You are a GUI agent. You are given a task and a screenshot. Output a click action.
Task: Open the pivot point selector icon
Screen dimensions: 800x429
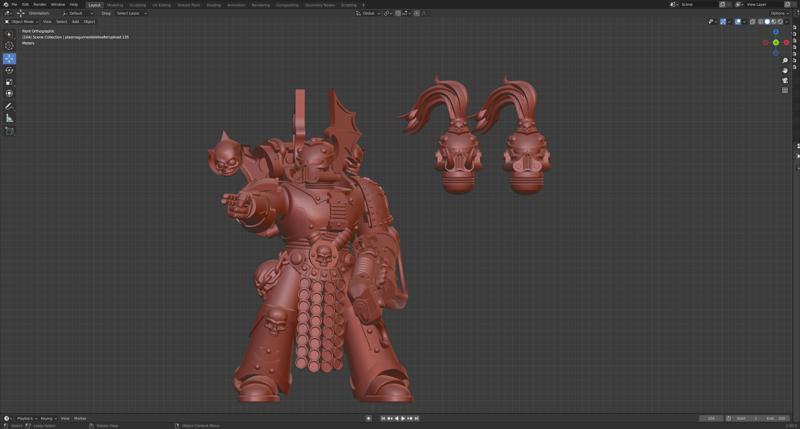[x=387, y=13]
